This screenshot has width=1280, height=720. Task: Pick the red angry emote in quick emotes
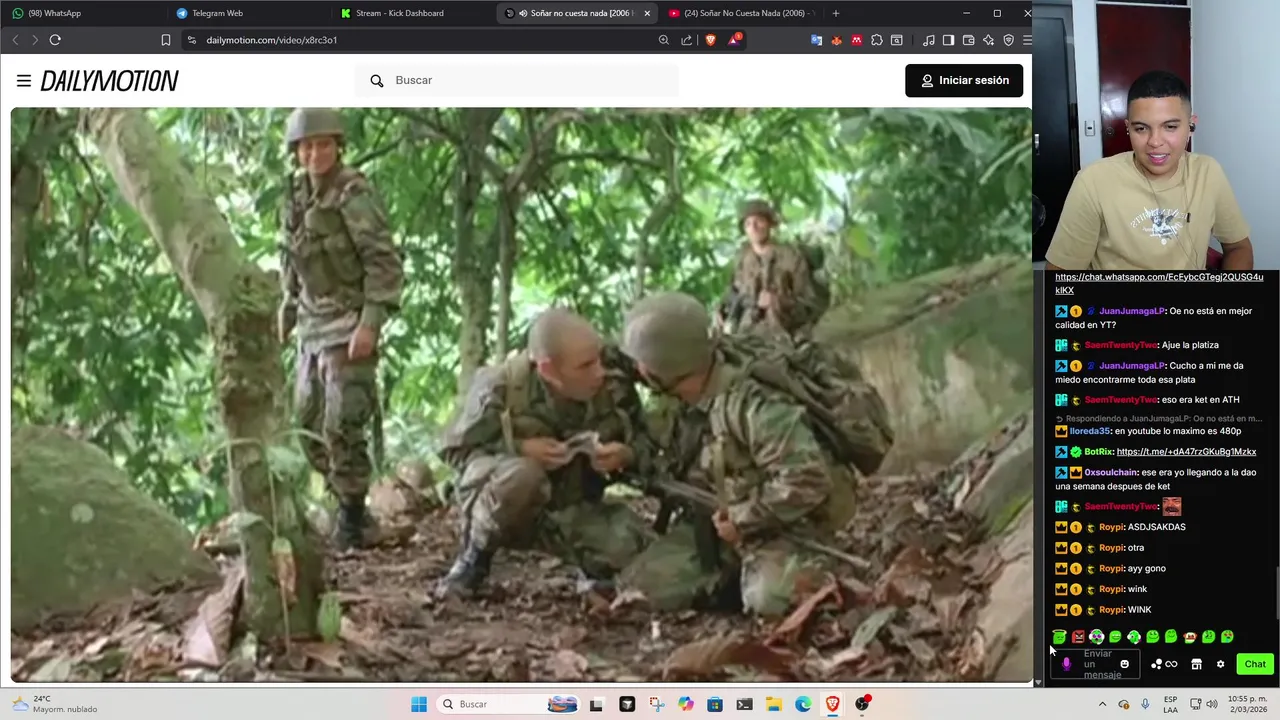[x=1078, y=636]
